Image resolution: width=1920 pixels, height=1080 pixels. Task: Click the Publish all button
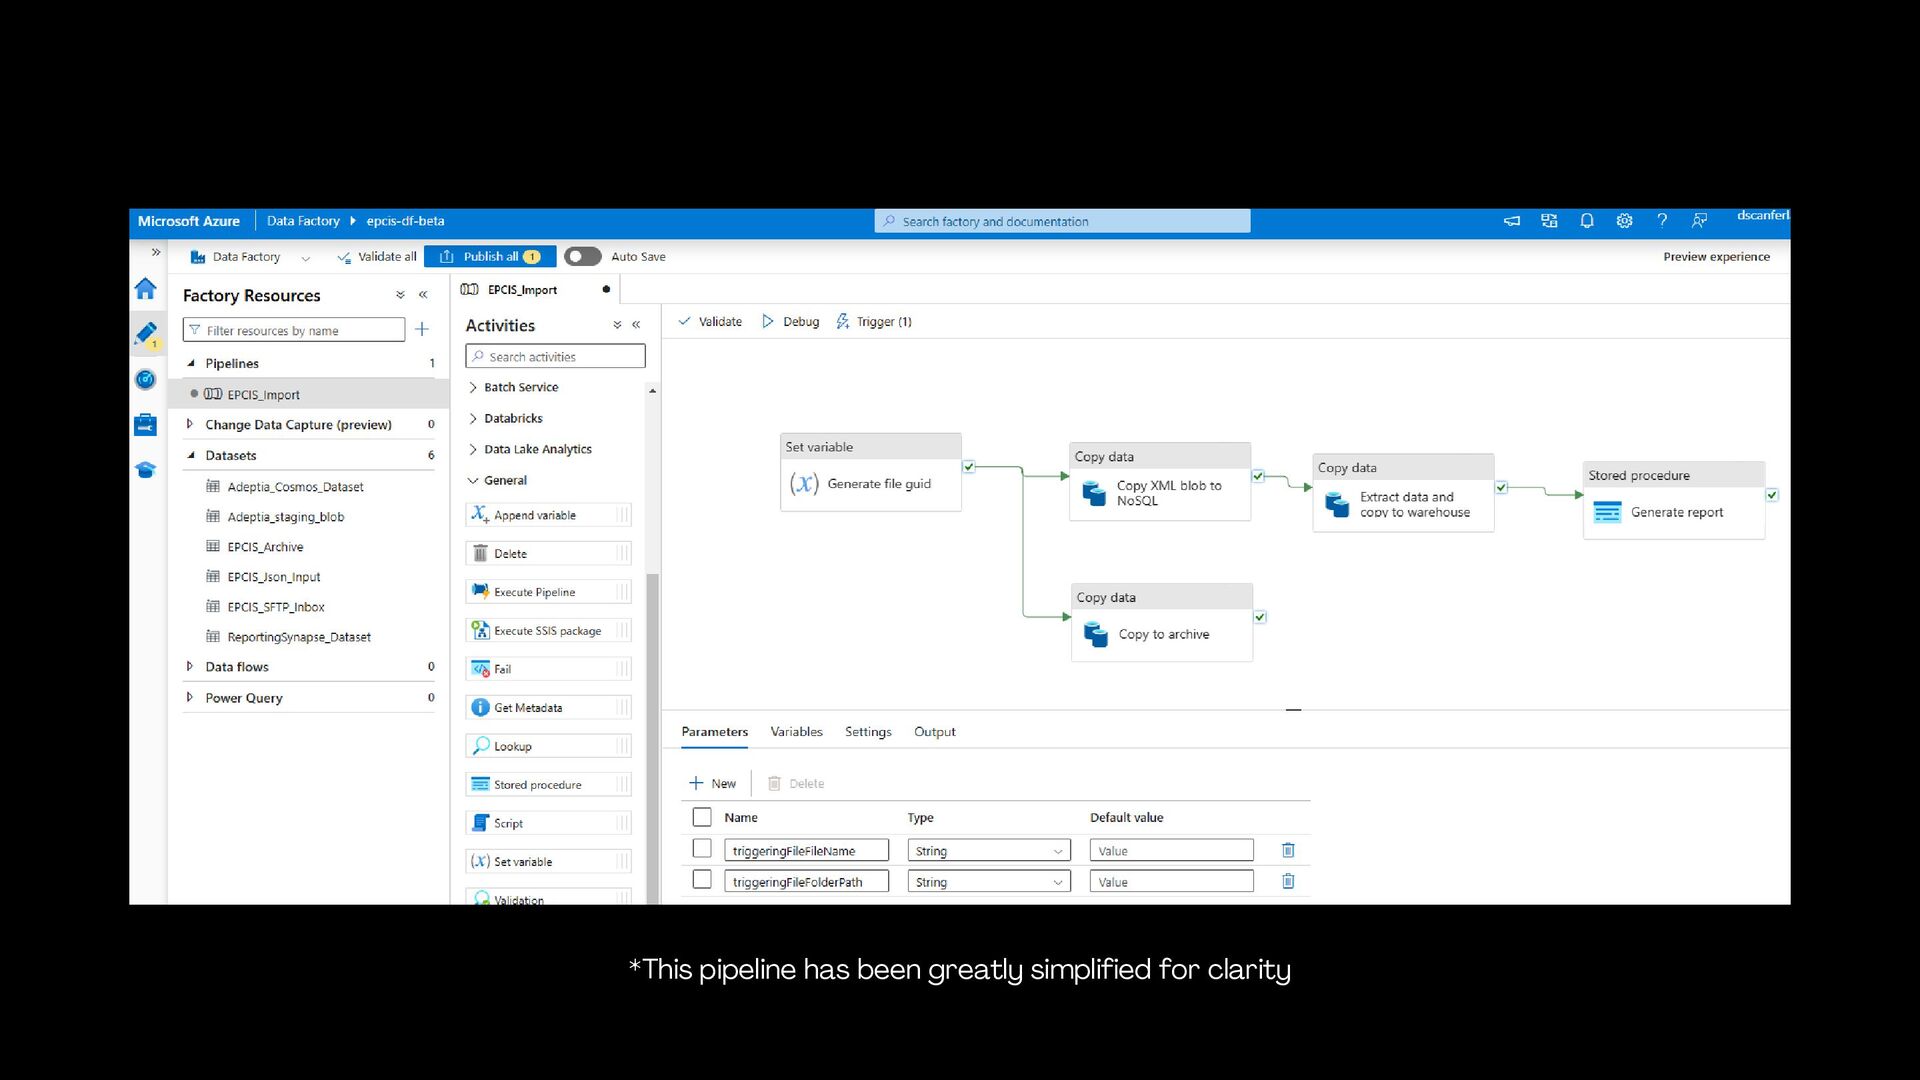(x=490, y=256)
